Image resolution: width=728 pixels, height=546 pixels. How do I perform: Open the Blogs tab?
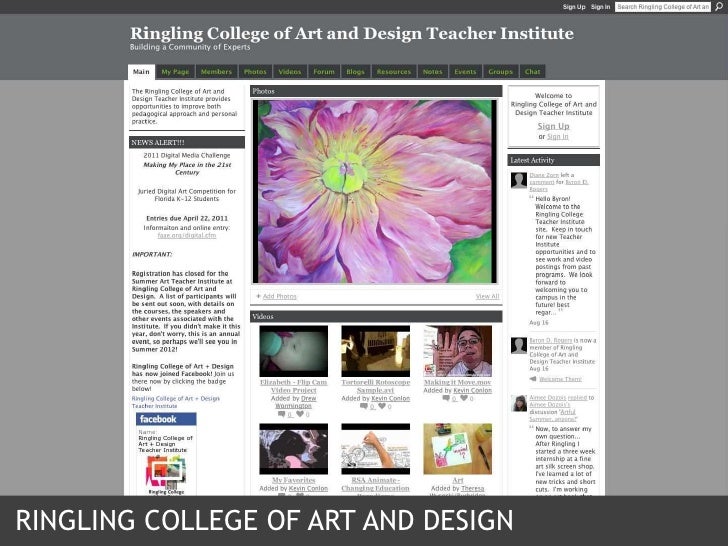356,72
